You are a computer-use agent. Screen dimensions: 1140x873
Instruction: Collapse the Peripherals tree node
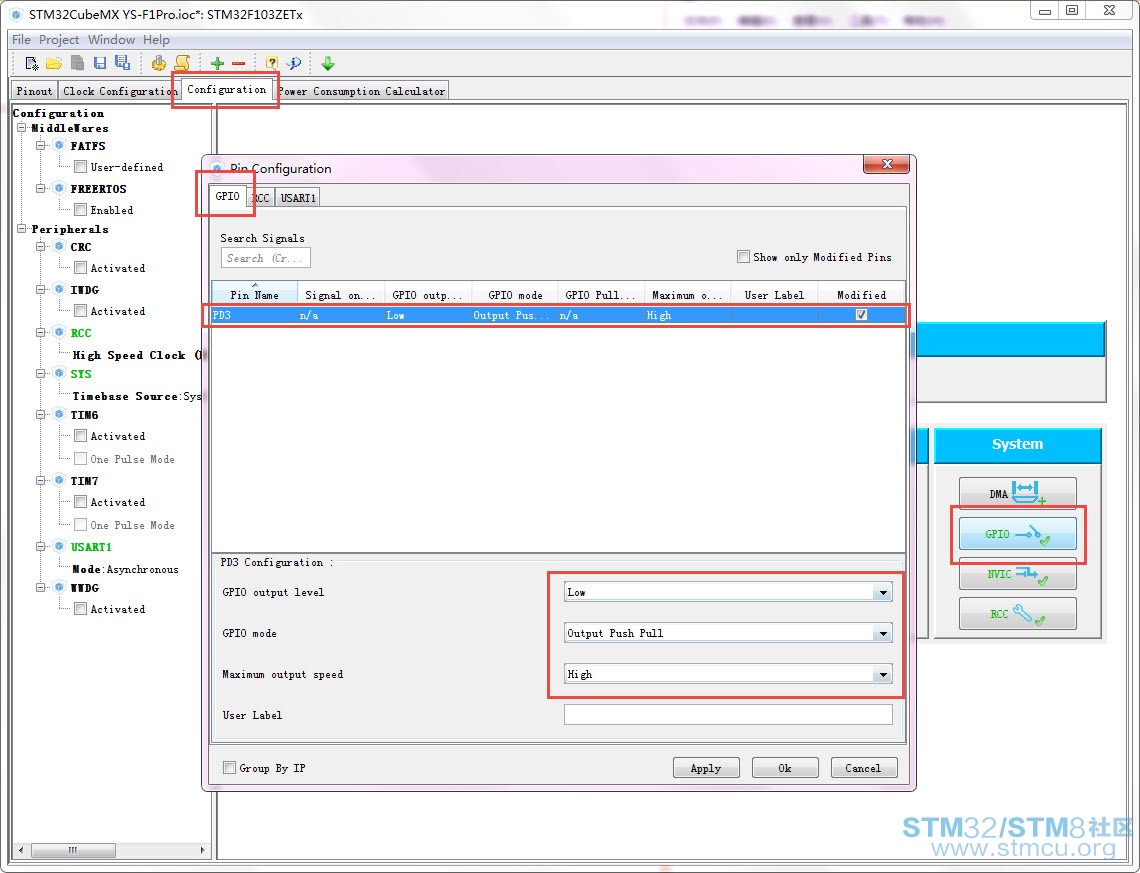22,229
